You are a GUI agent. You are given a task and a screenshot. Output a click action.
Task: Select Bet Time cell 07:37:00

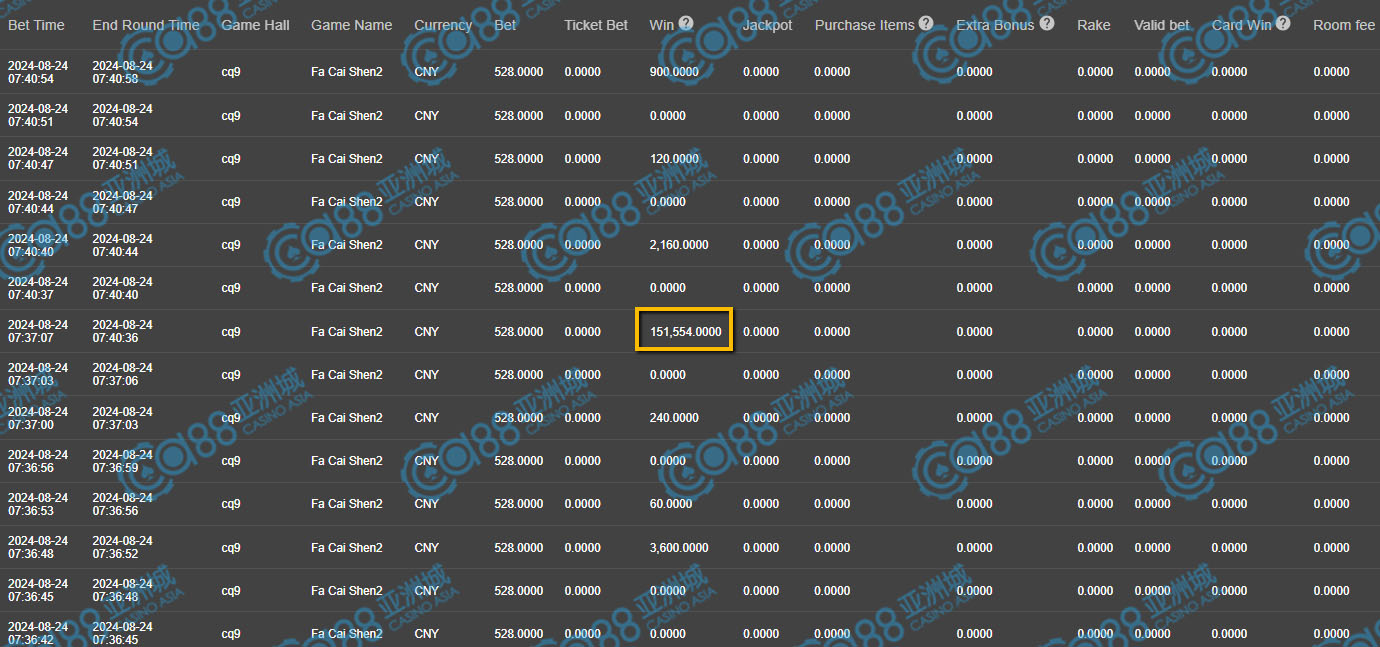tap(38, 418)
